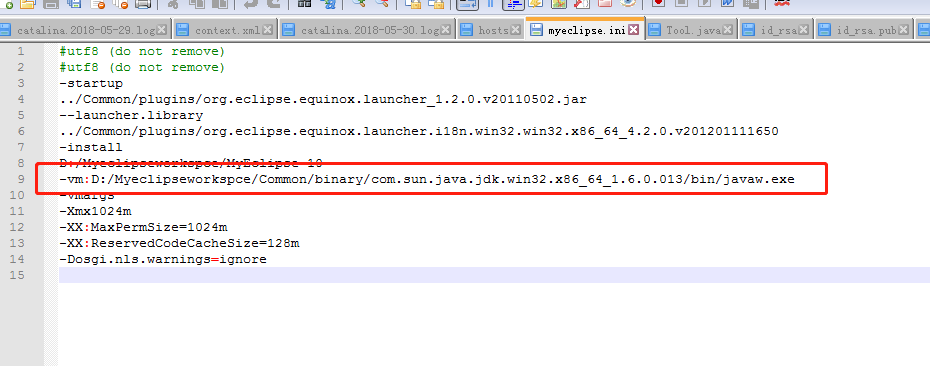Viewport: 930px width, 366px height.
Task: Click the Save All toolbar icon
Action: [74, 4]
